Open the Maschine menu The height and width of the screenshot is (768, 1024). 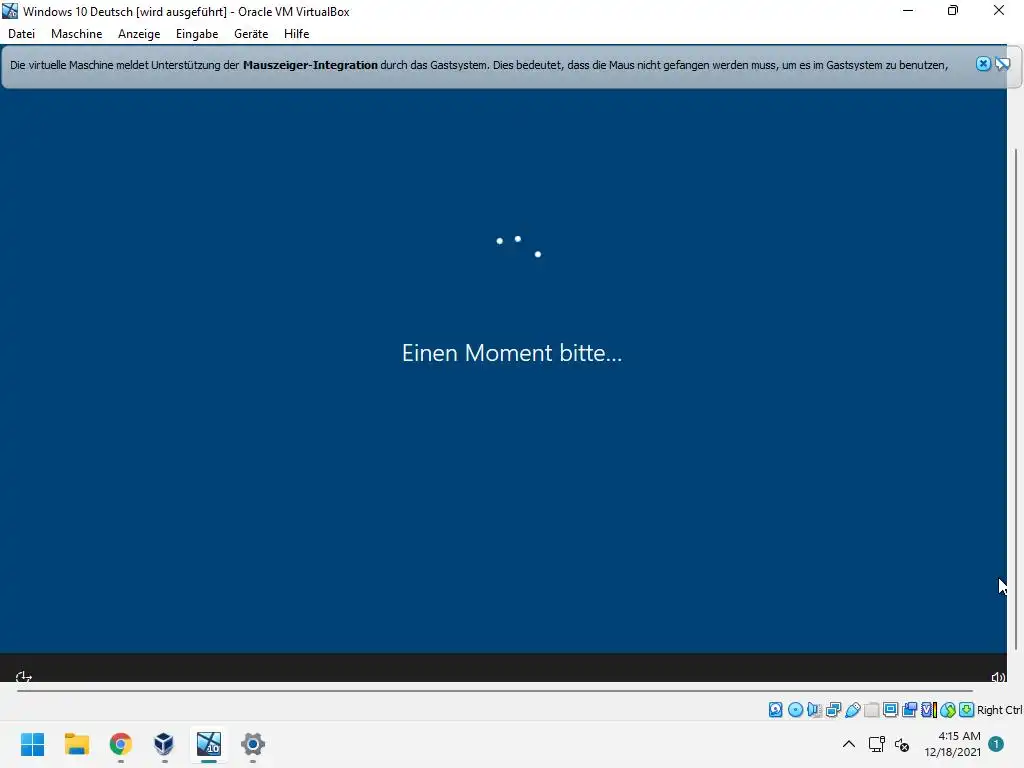point(76,34)
